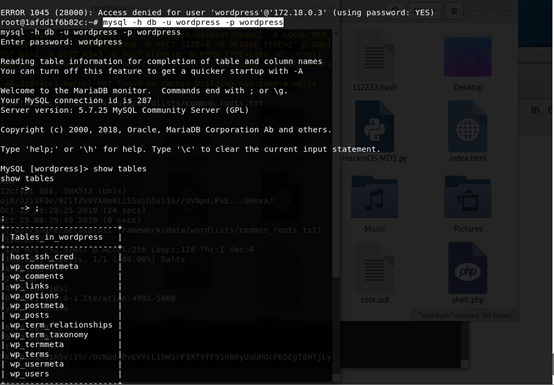This screenshot has width=554, height=385.
Task: Click the terminal scrollbar down arrow
Action: point(336,378)
